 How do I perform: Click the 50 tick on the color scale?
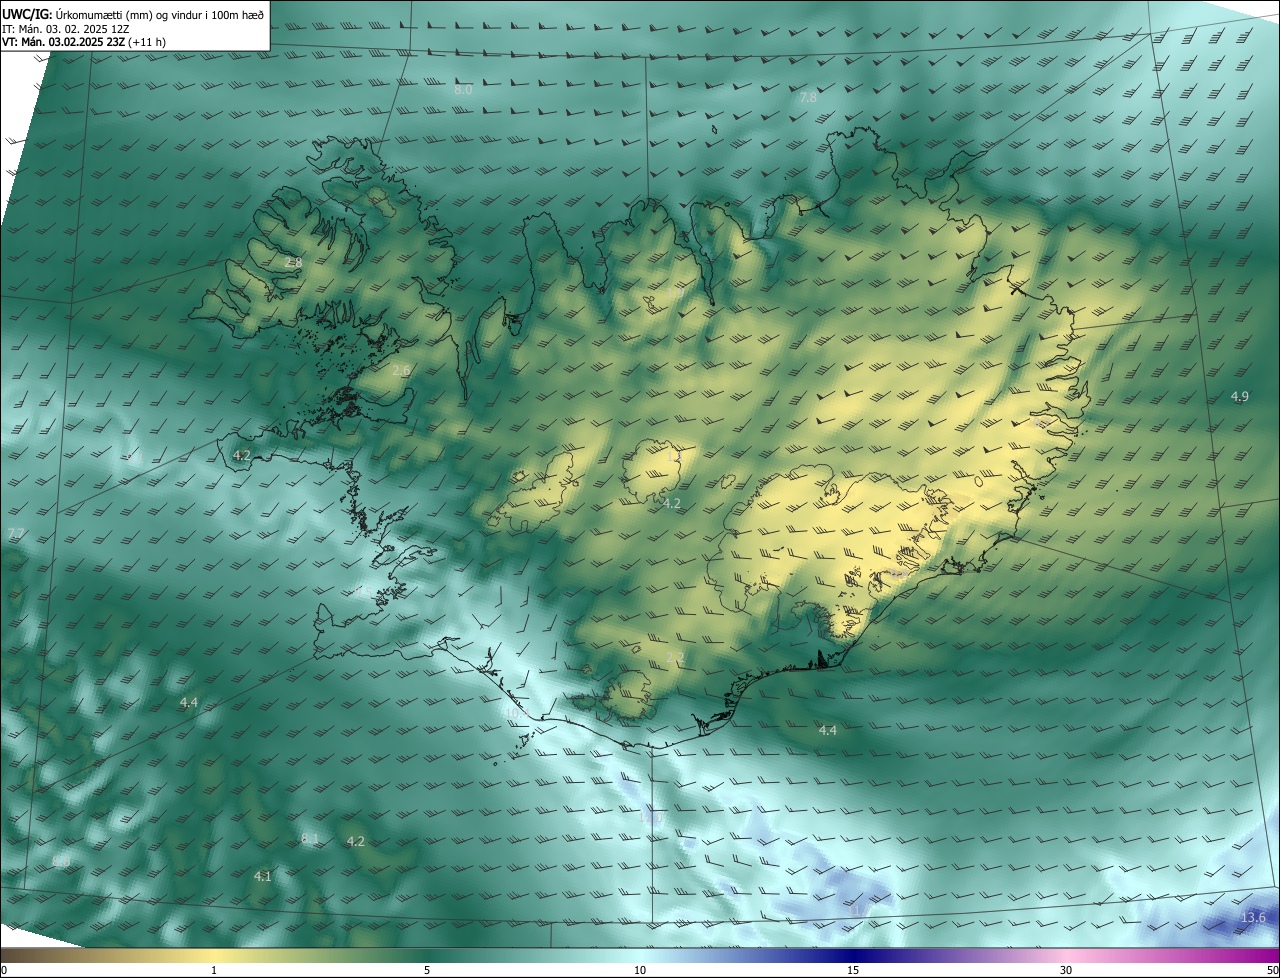tap(1272, 970)
